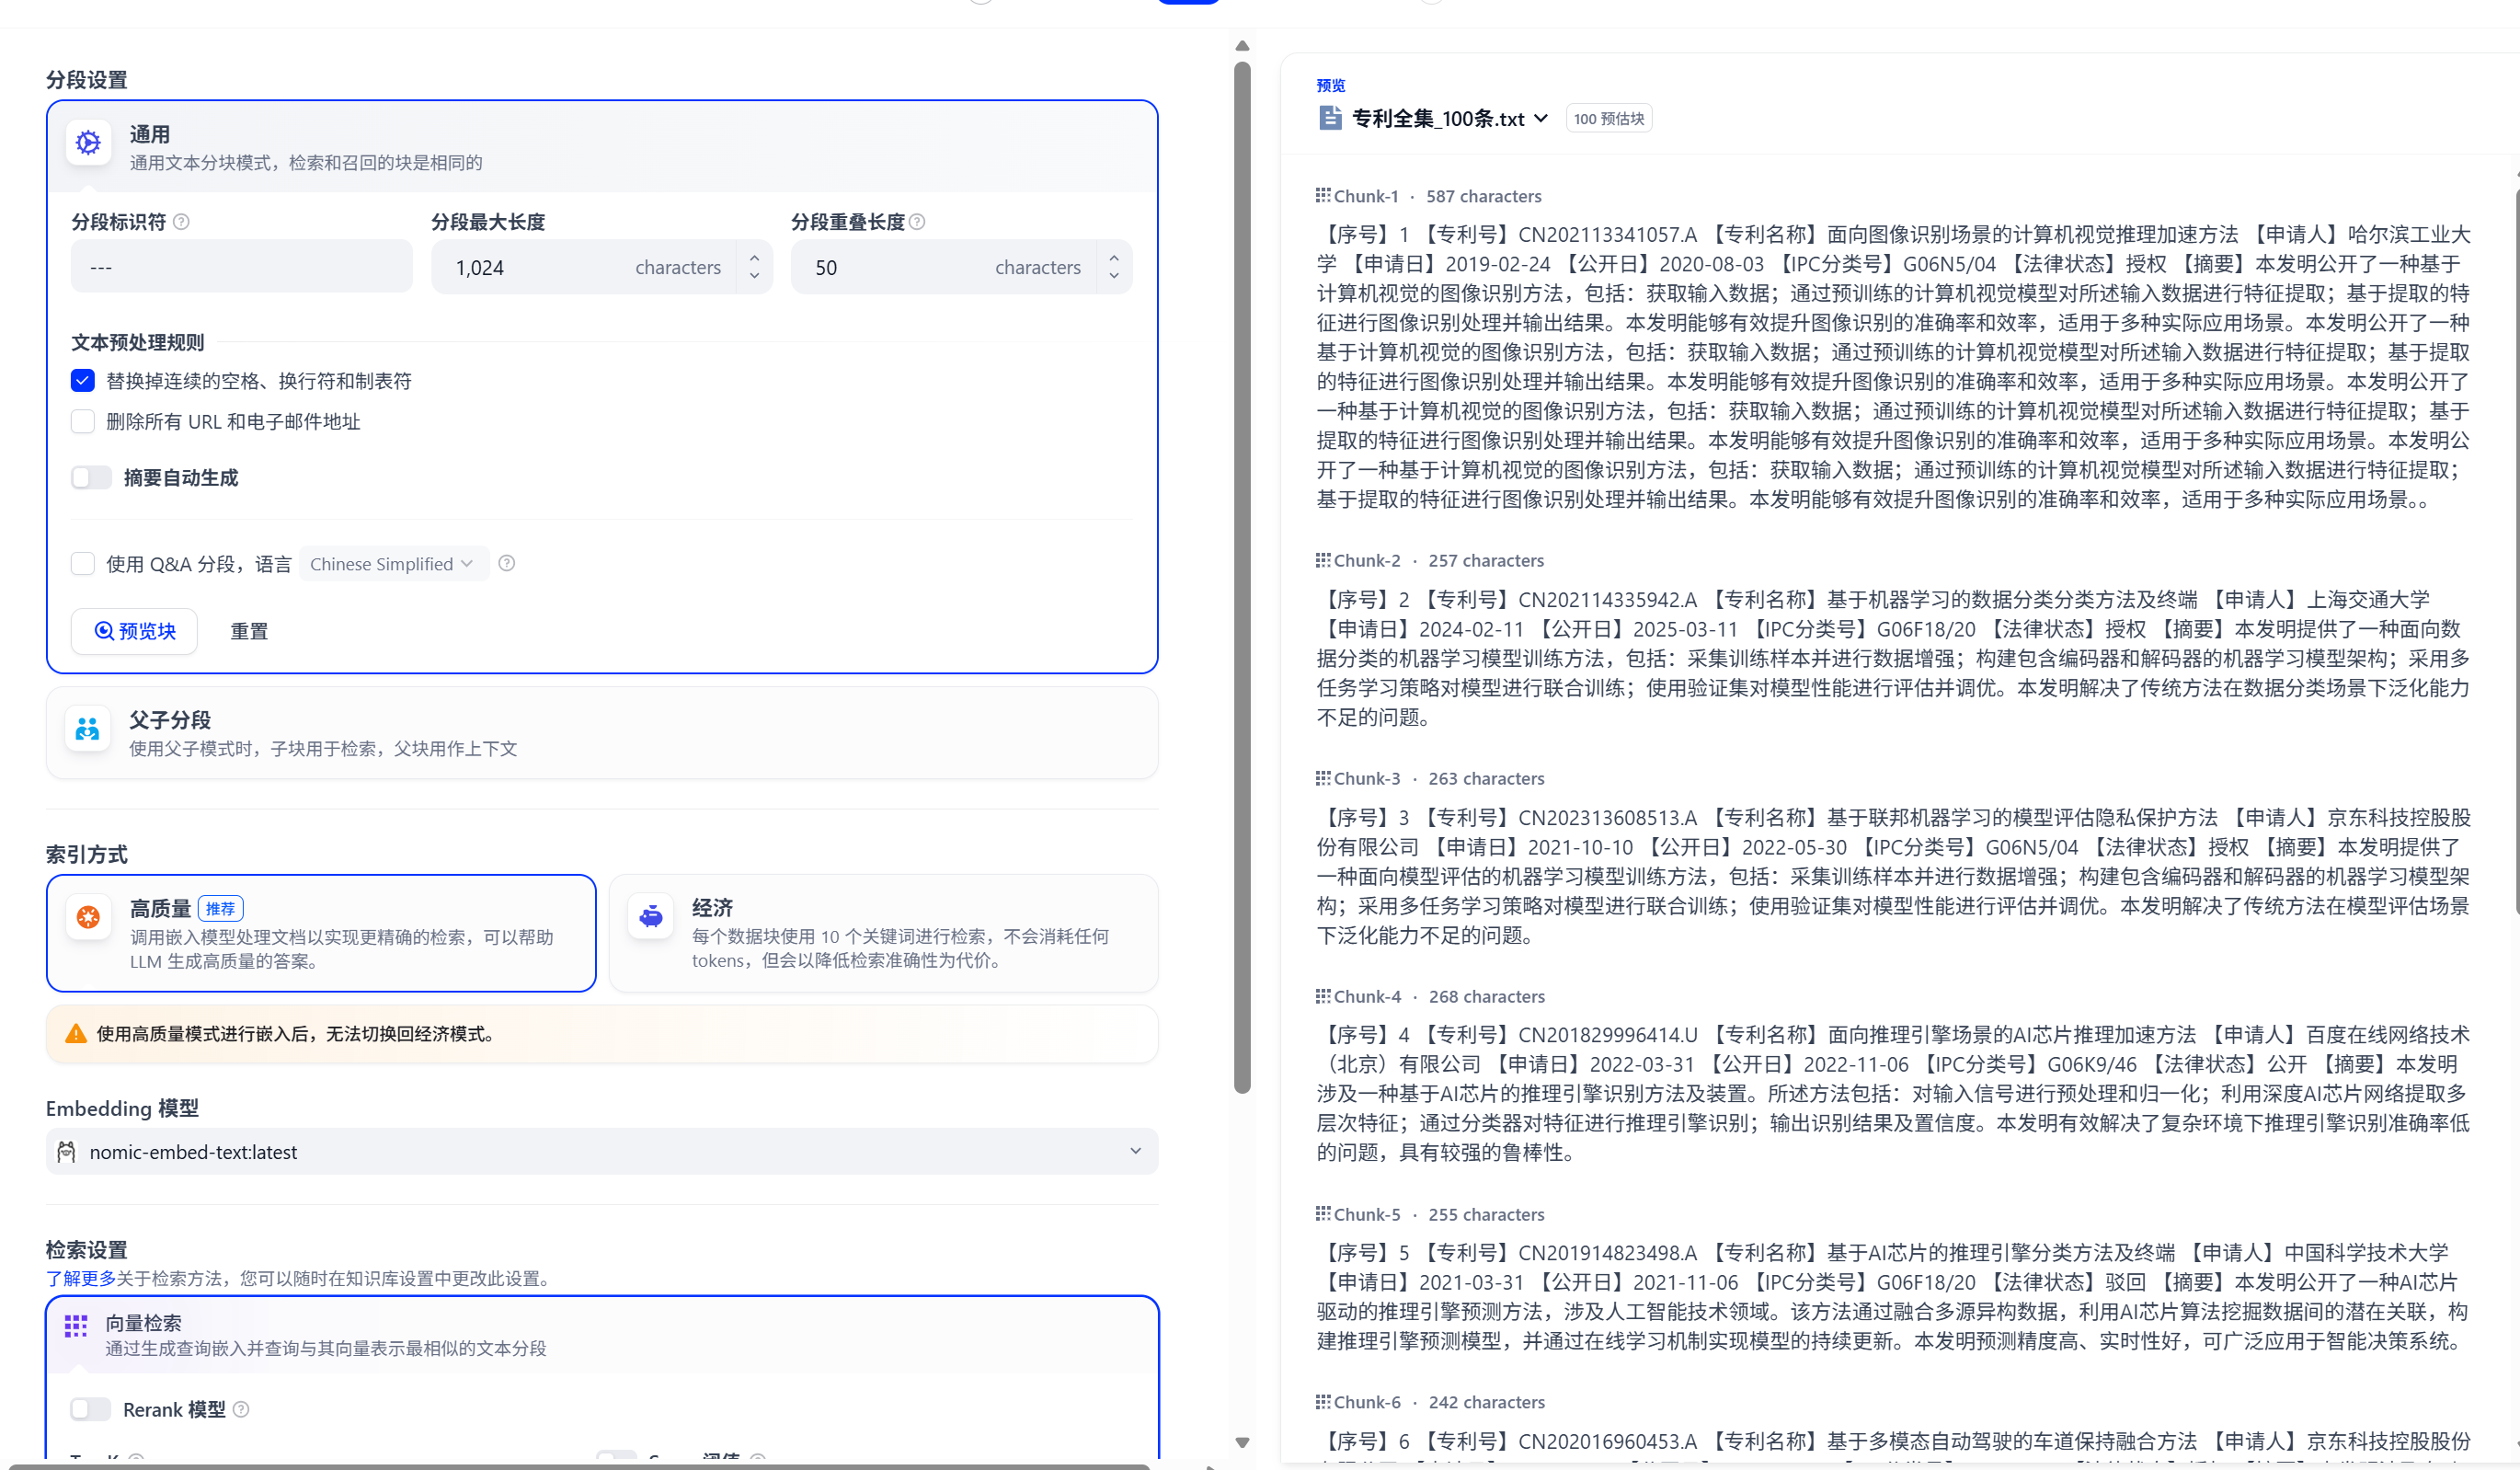Click the bottom horizontal scrollbar
The height and width of the screenshot is (1470, 2520).
[580, 1466]
